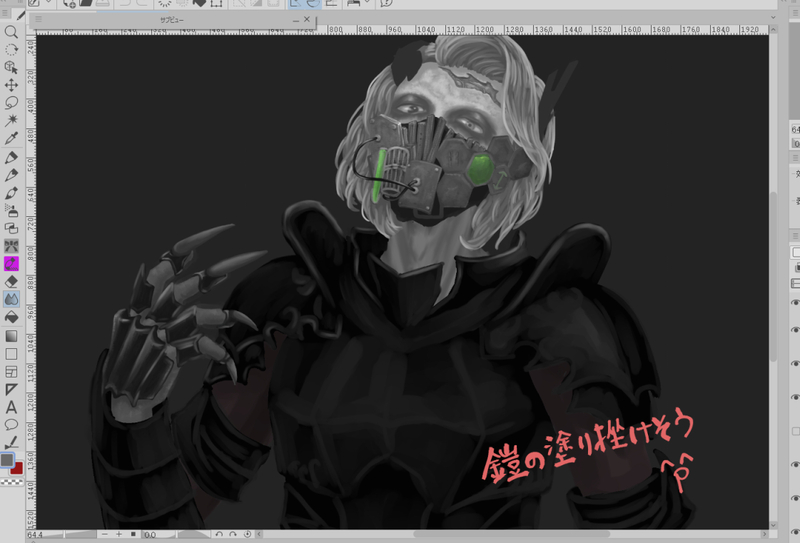Open the tool palette menu icon
Image resolution: width=800 pixels, height=543 pixels.
pos(5,14)
